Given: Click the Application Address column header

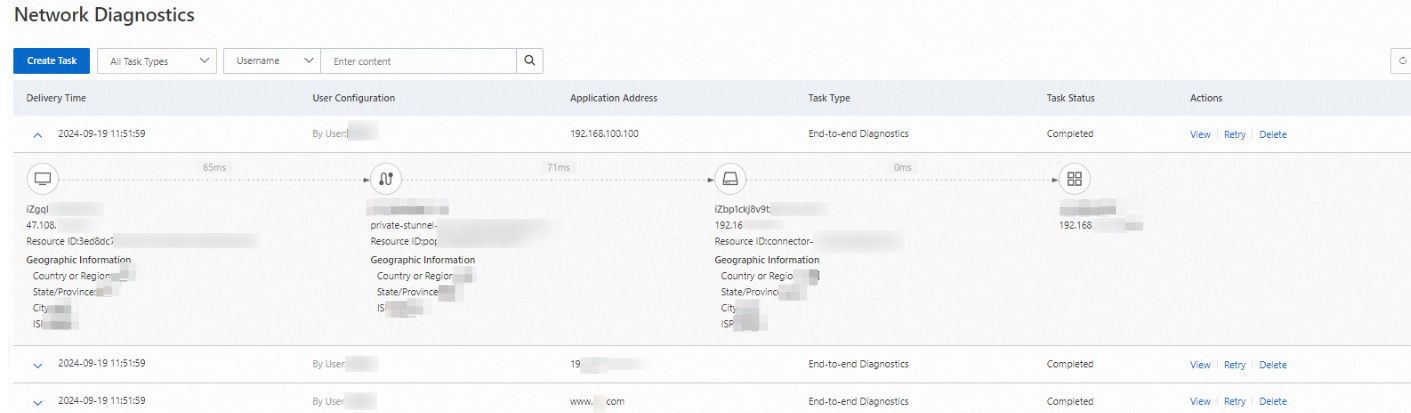Looking at the screenshot, I should (x=613, y=98).
